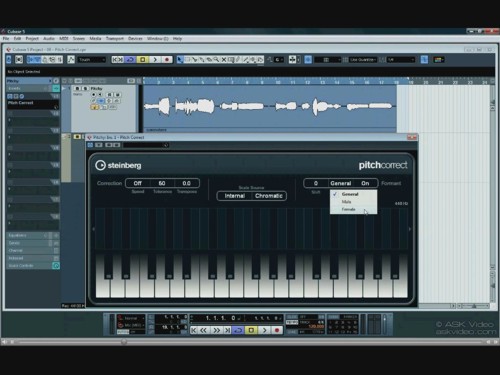Open the MIDI menu
Viewport: 500px width, 375px height.
(x=64, y=39)
